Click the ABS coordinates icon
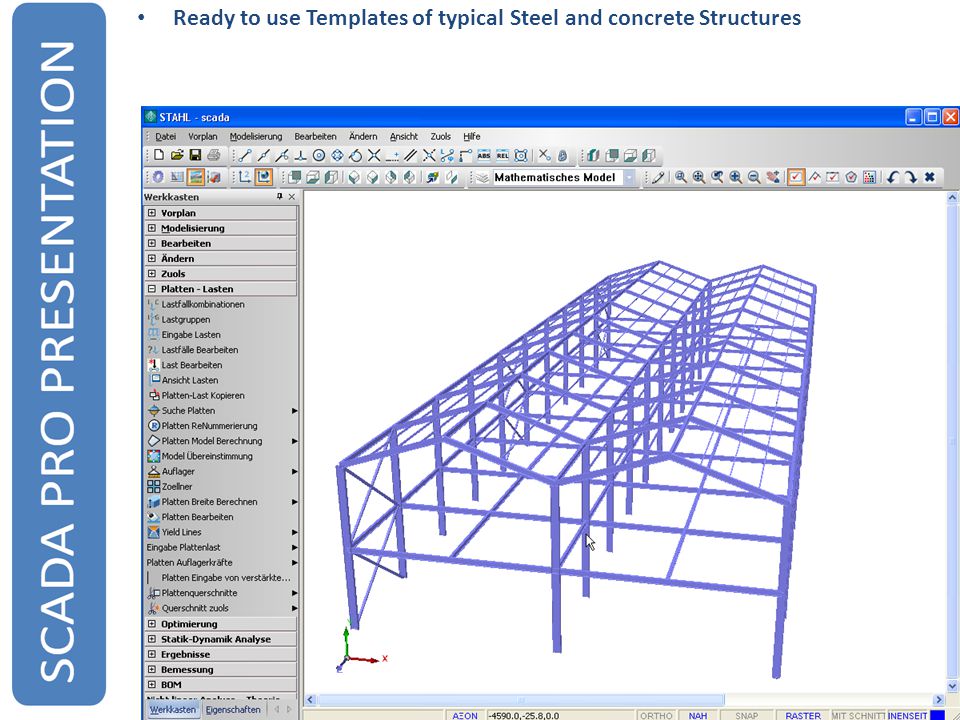960x720 pixels. point(484,156)
